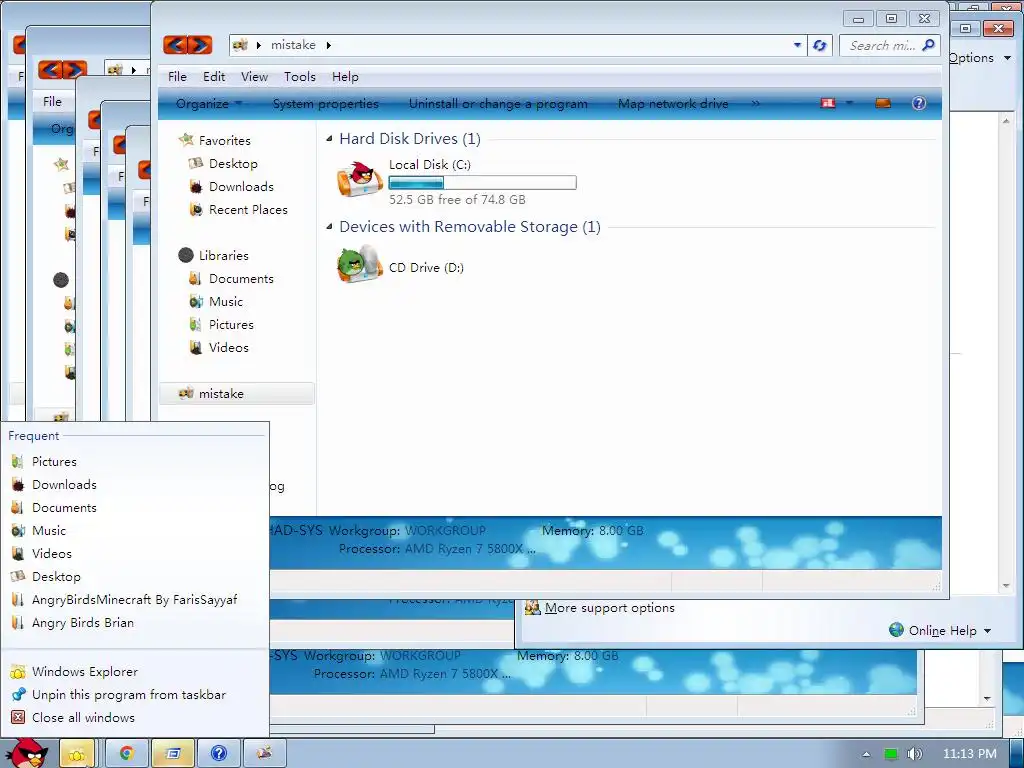Click Windows Explorer taskbar icon

78,754
